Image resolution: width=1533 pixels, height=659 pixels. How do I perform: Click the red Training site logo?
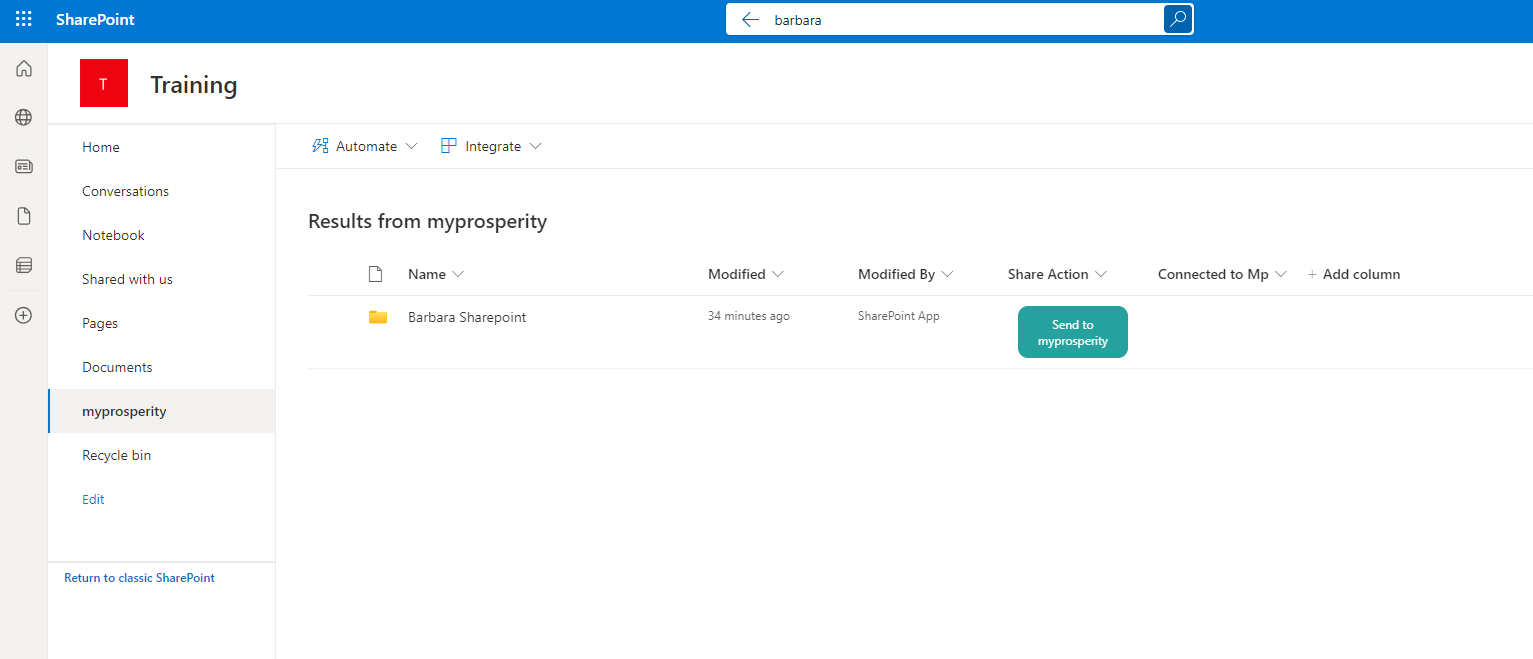[104, 83]
